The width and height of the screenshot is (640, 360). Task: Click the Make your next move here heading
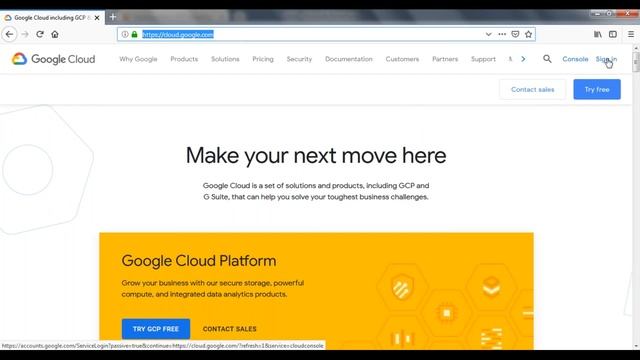click(x=316, y=156)
